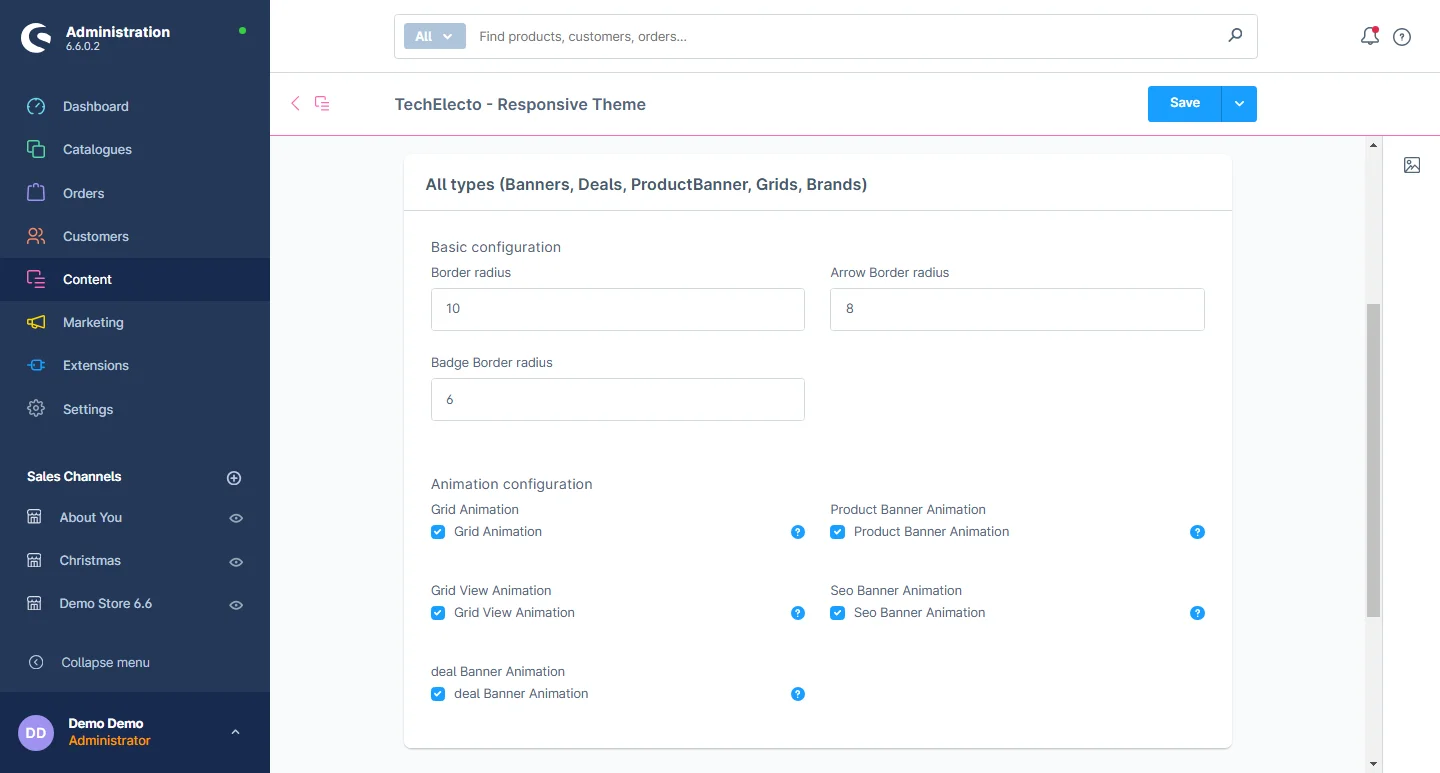
Task: Click Collapse menu in the sidebar
Action: click(105, 662)
